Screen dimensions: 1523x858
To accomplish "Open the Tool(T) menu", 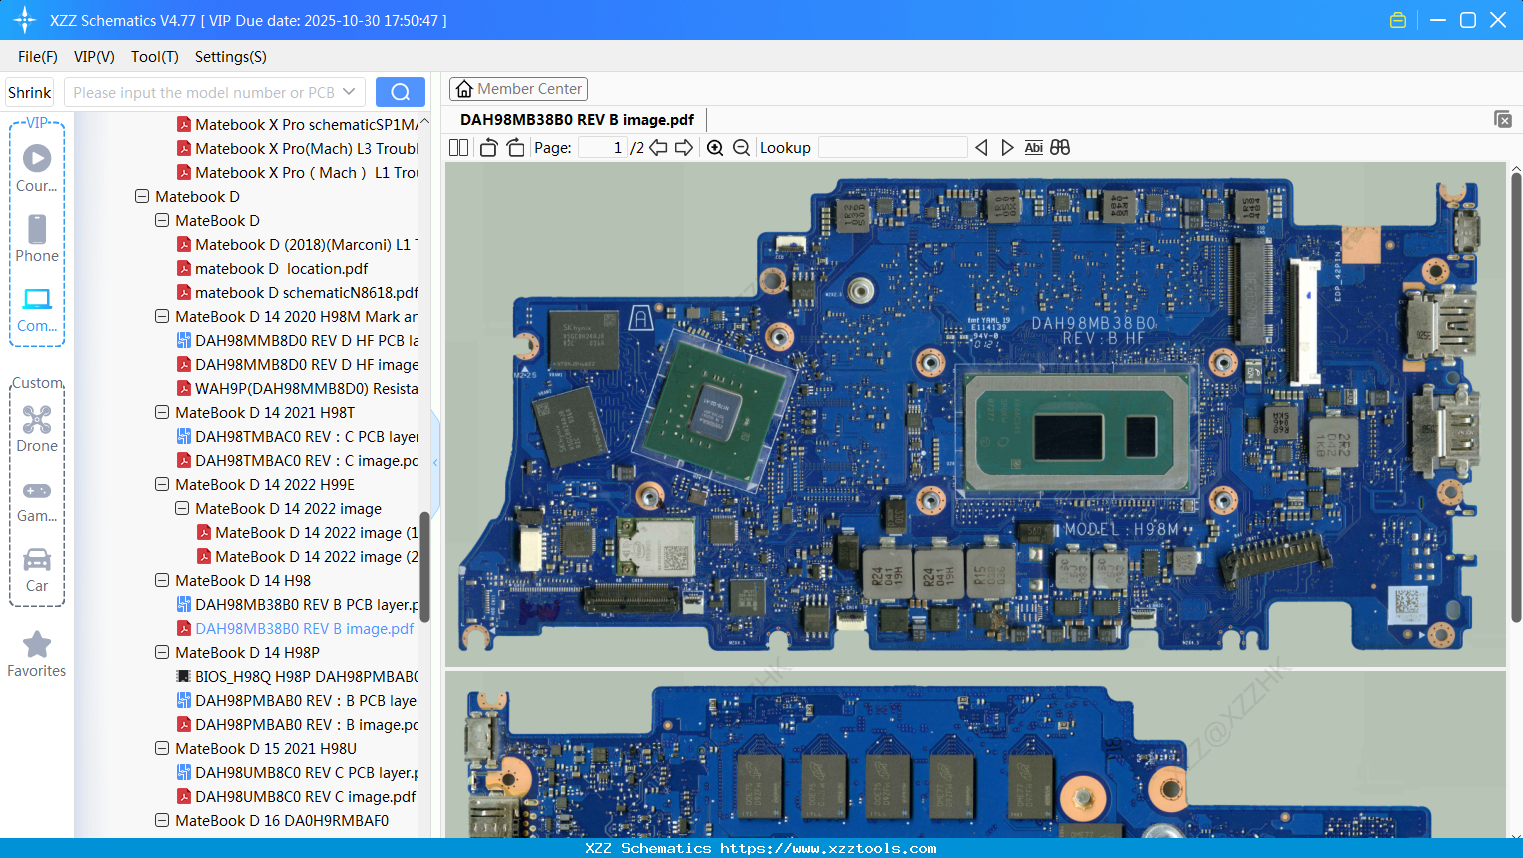I will (x=155, y=57).
